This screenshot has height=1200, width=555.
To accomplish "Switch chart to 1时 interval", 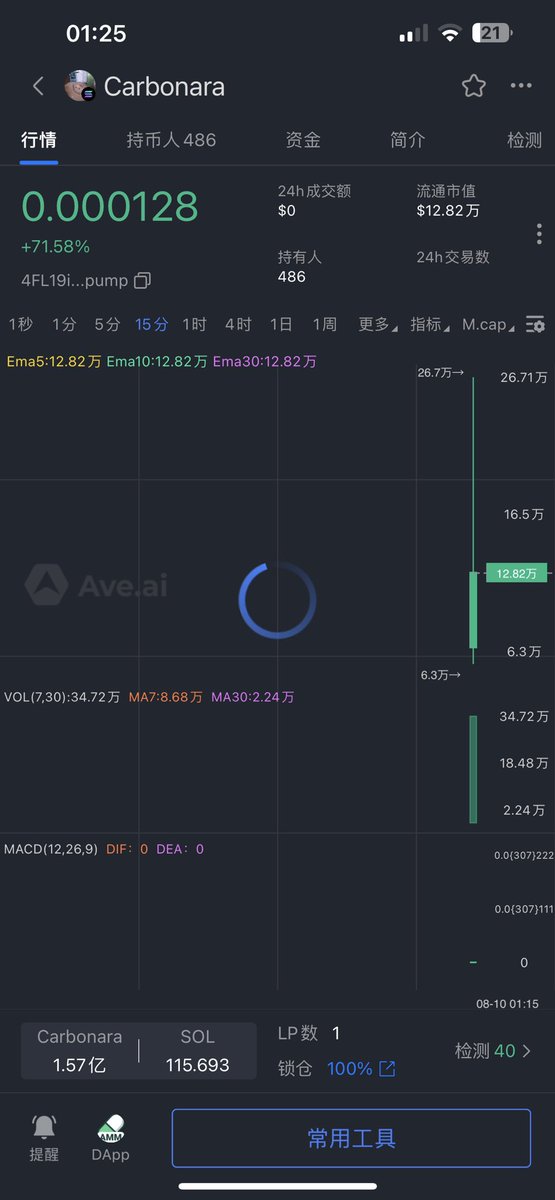I will click(194, 324).
